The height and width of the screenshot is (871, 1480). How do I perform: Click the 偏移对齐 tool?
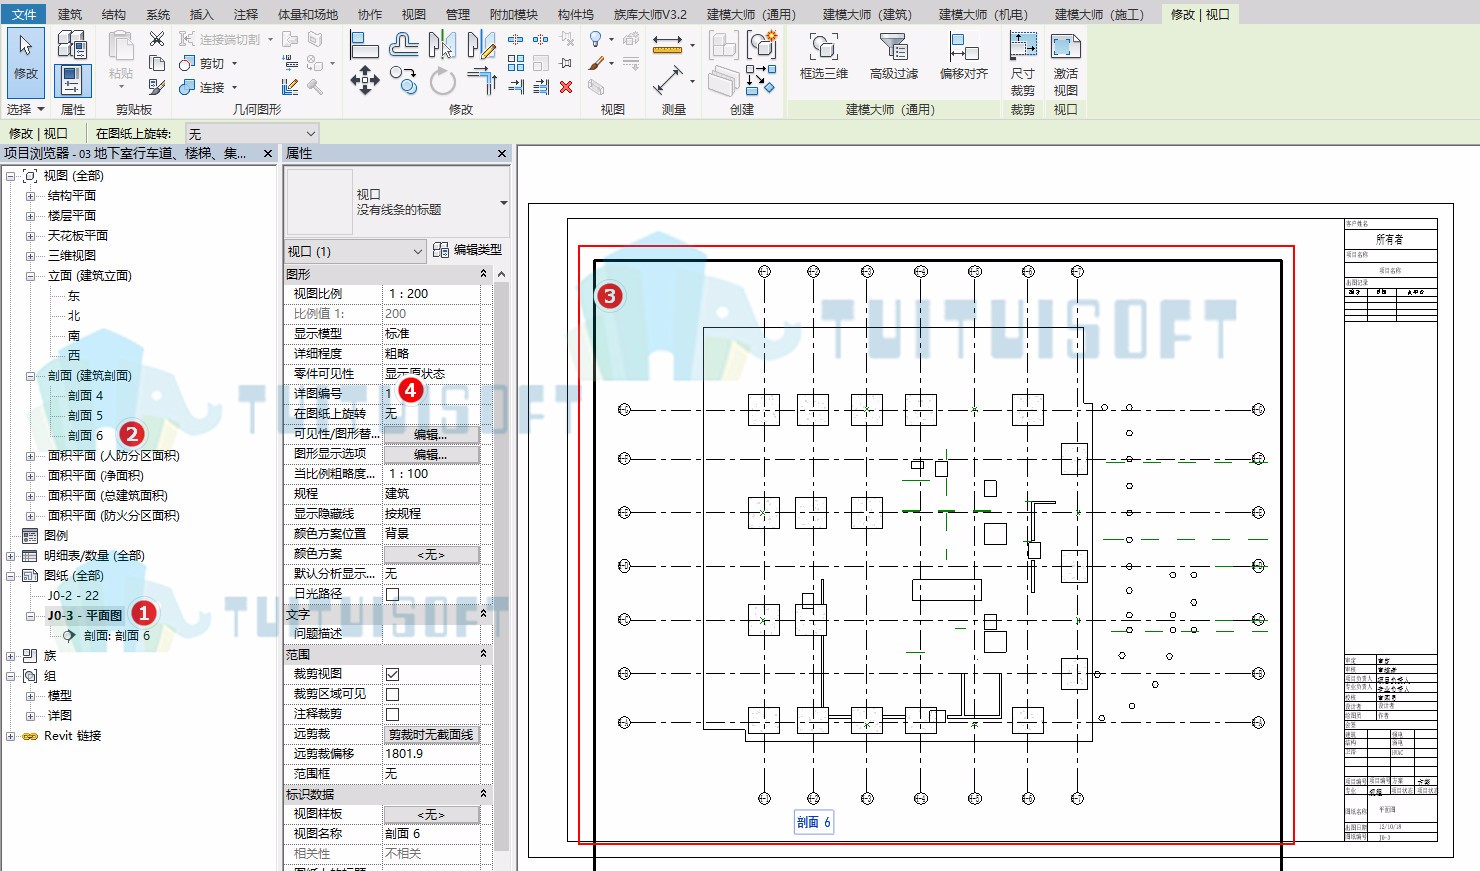pyautogui.click(x=964, y=56)
